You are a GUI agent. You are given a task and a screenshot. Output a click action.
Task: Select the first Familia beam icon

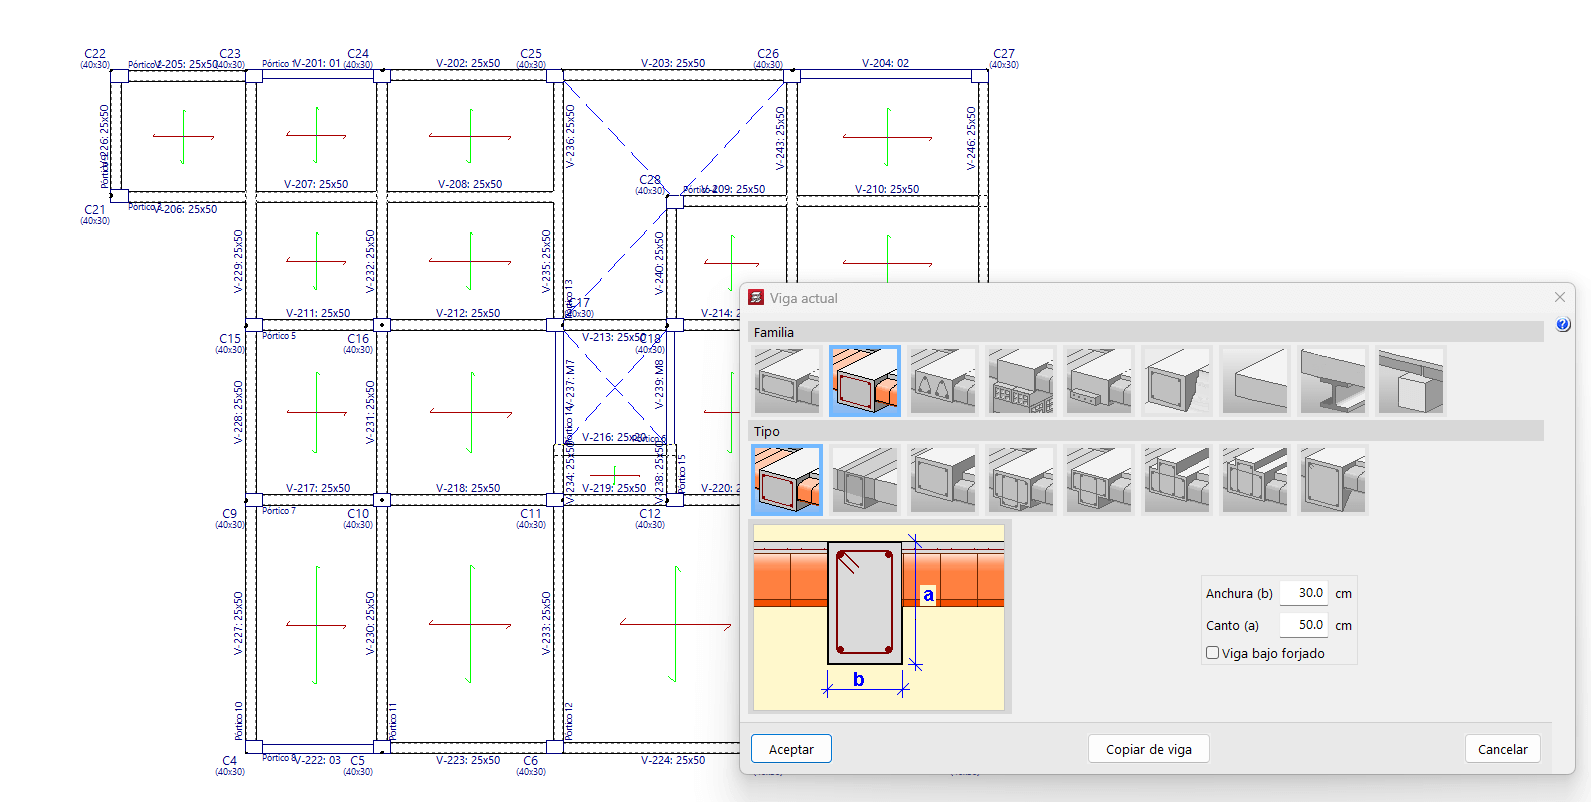tap(787, 381)
